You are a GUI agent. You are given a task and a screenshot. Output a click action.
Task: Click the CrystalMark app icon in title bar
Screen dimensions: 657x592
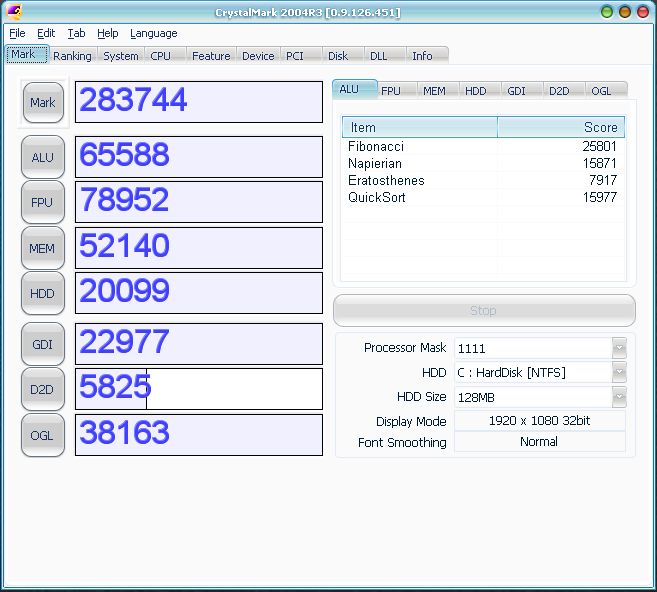14,11
